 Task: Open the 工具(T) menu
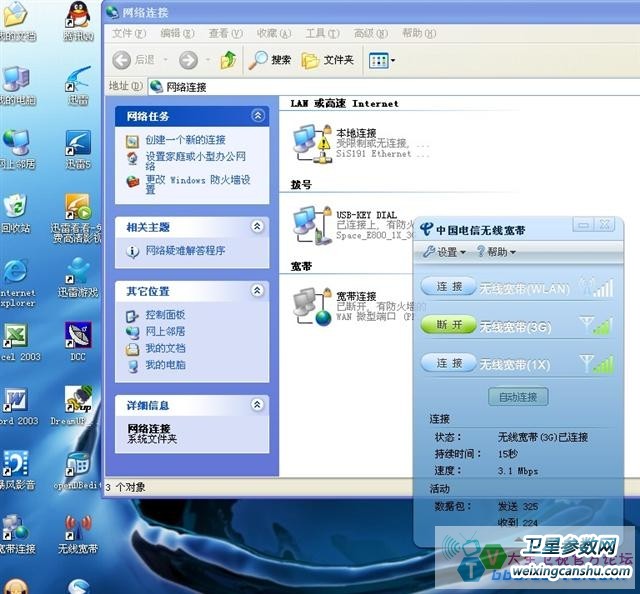(322, 33)
